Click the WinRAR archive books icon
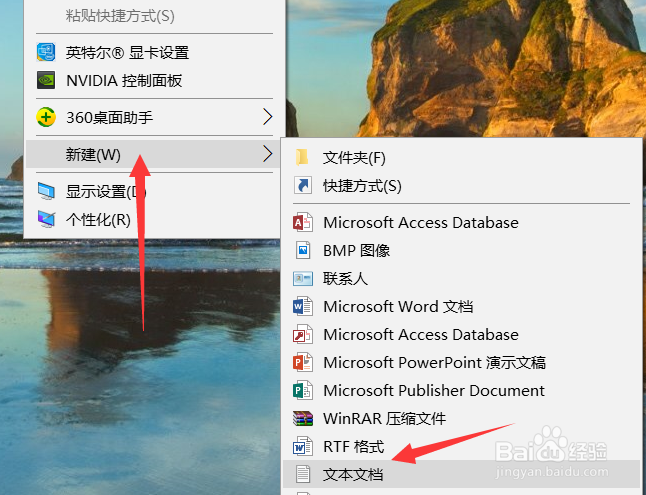 point(303,419)
